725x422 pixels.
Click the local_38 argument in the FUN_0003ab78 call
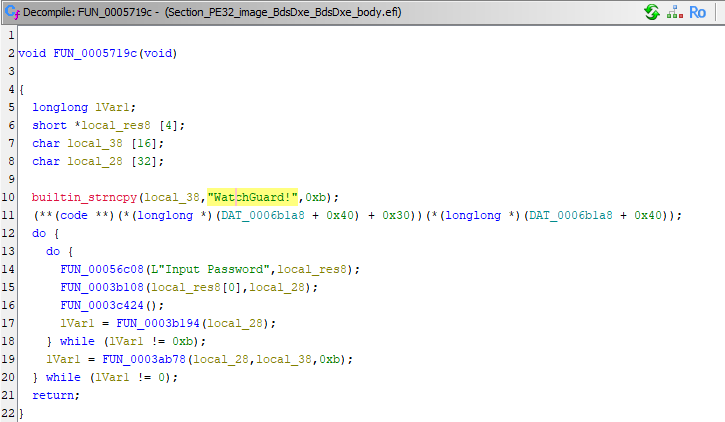coord(284,360)
